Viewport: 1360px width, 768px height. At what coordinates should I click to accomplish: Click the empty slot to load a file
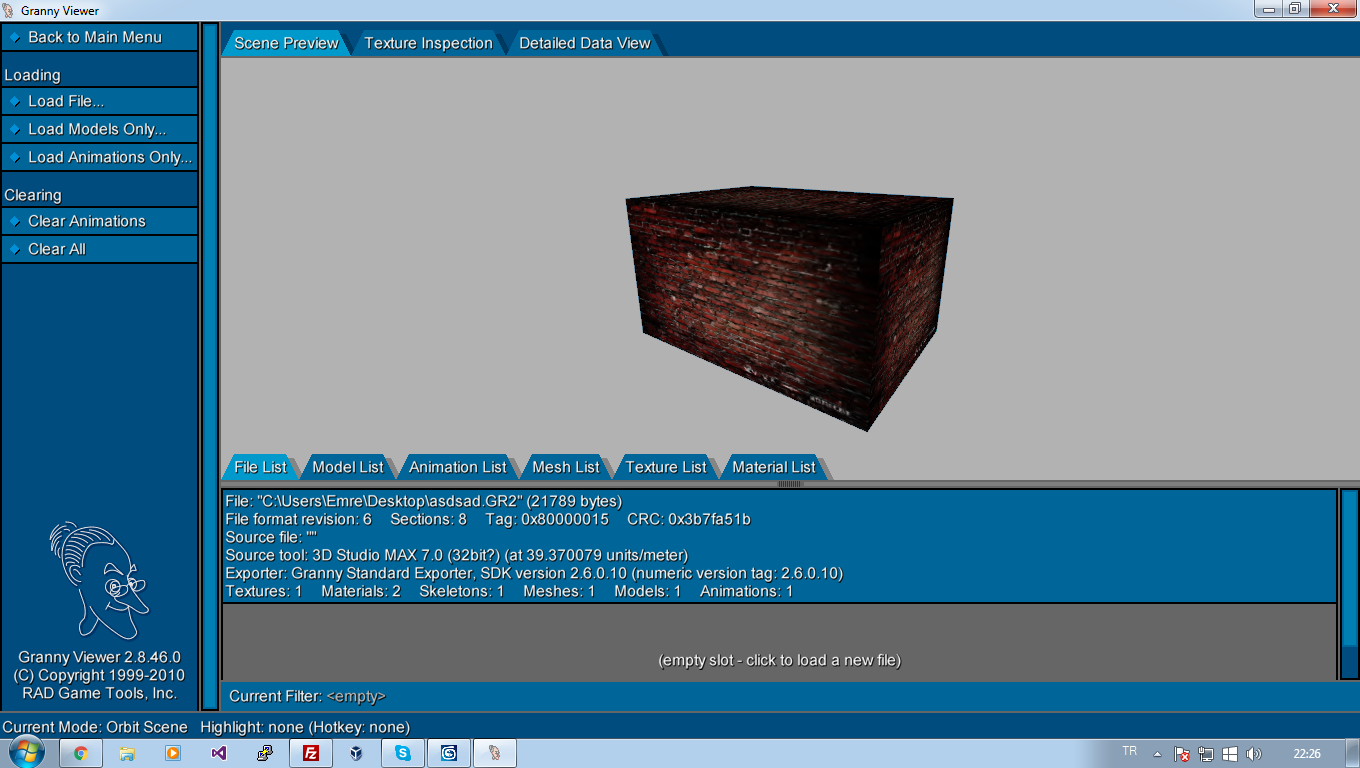click(779, 641)
